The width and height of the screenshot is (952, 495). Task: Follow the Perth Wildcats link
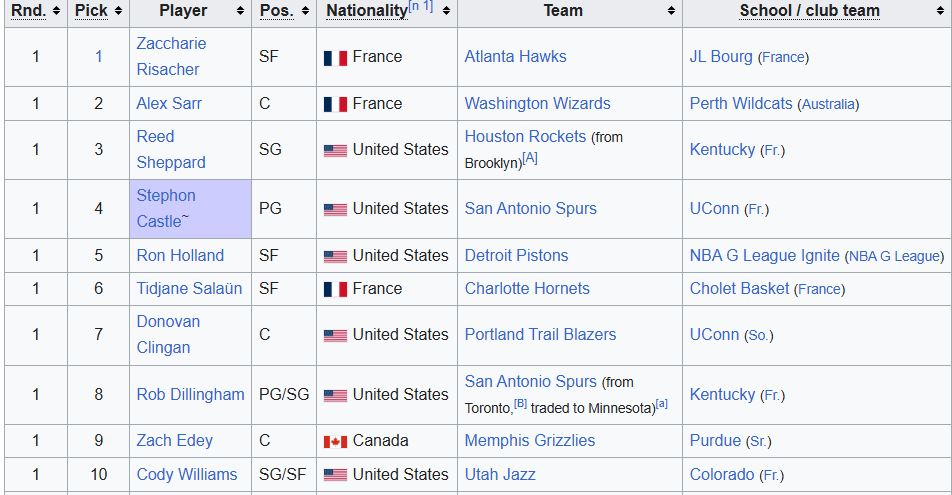tap(741, 103)
